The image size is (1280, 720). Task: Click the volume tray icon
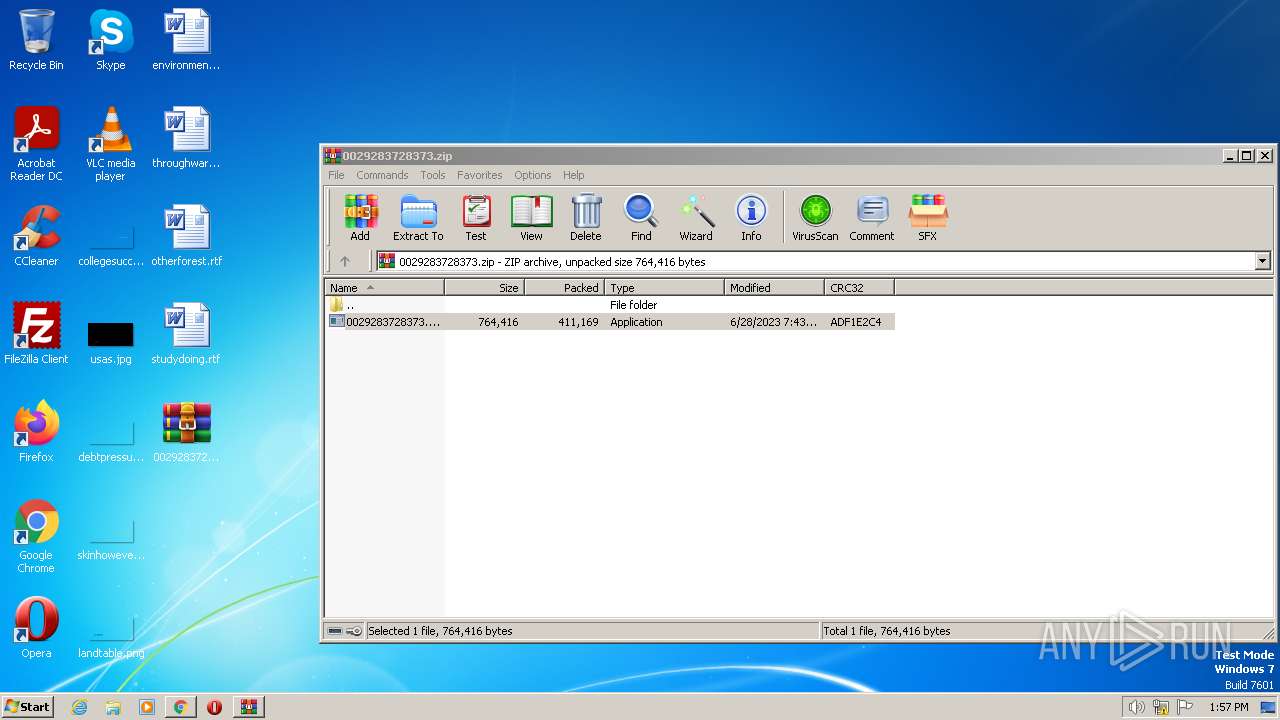[1136, 707]
